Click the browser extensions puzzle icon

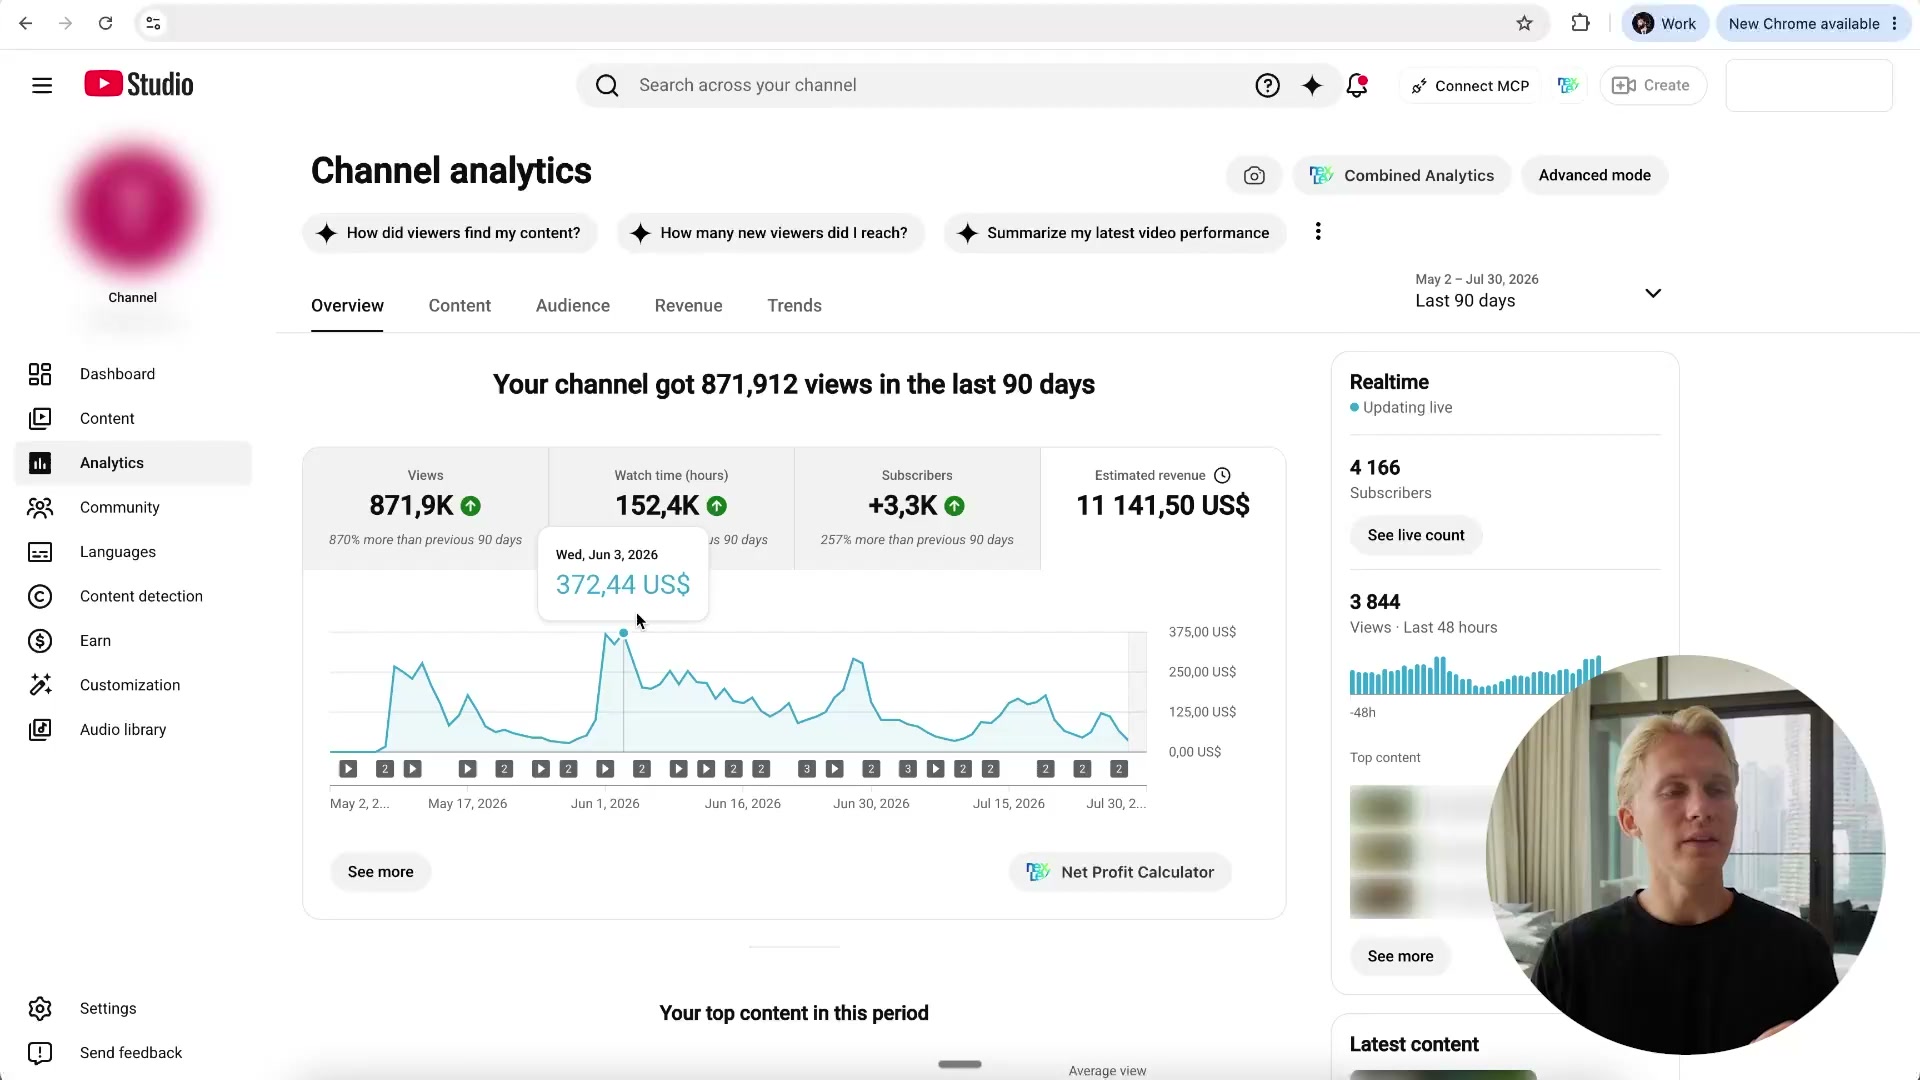1580,23
